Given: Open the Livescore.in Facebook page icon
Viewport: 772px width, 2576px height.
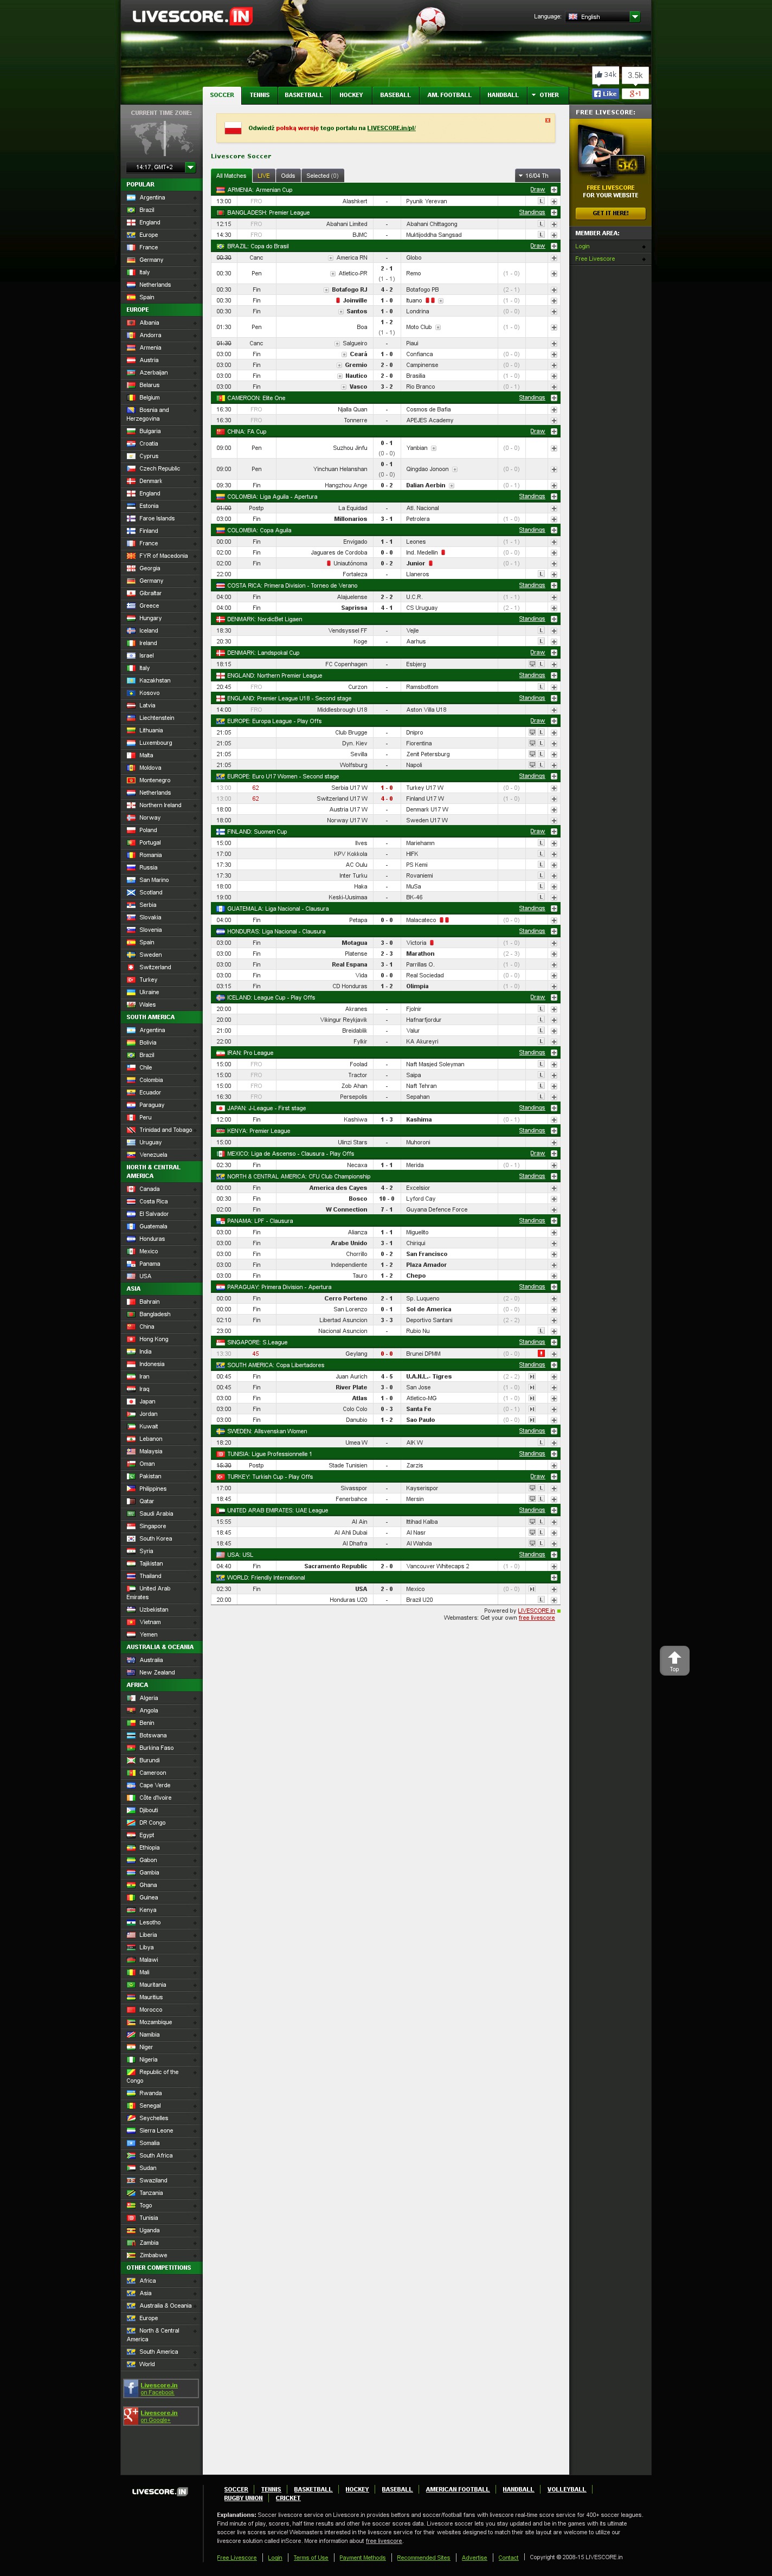Looking at the screenshot, I should click(131, 2387).
